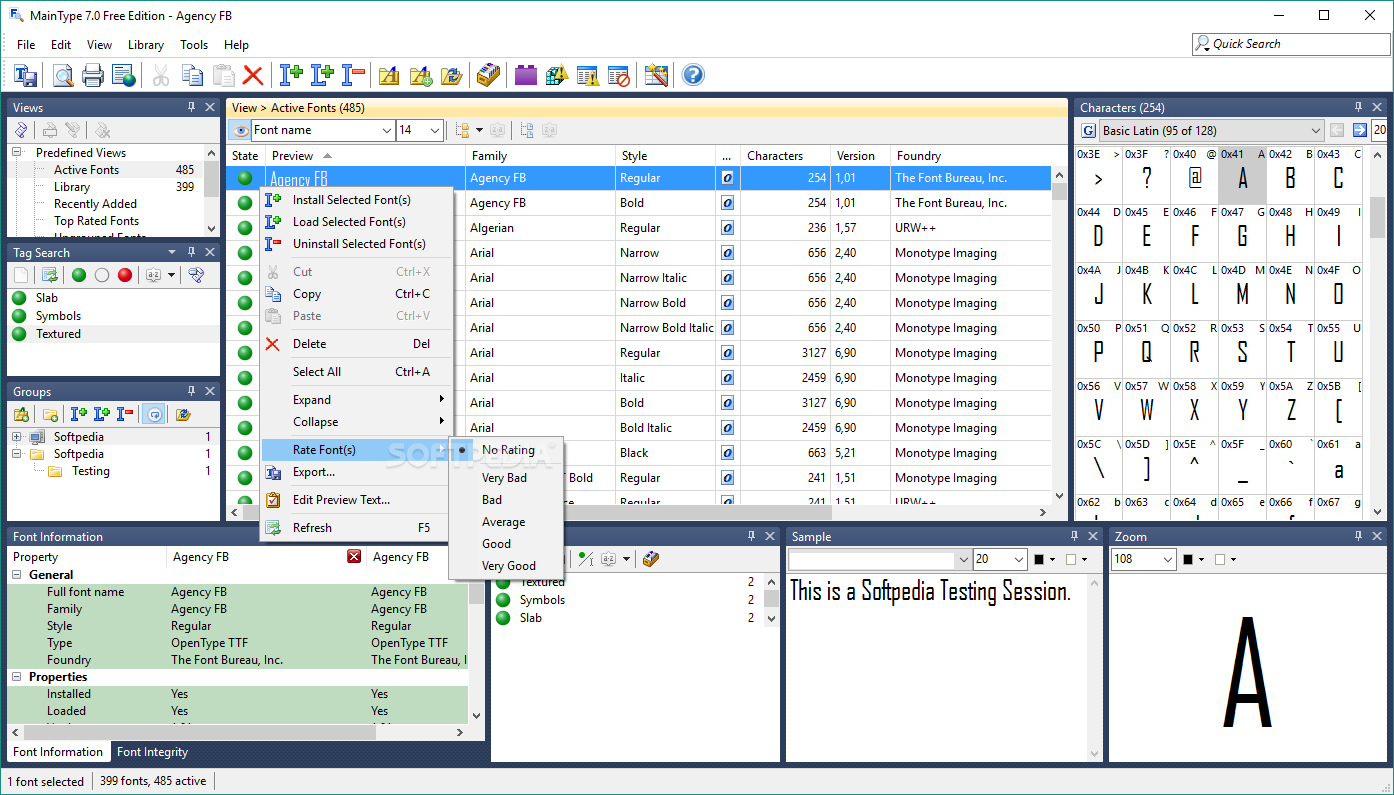Select the Very Good rating option
Screen dimensions: 1394x795
pyautogui.click(x=508, y=566)
